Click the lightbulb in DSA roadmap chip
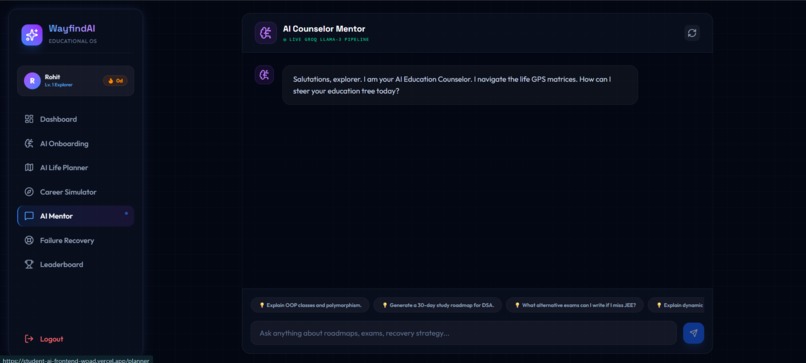This screenshot has width=806, height=363. [384, 305]
